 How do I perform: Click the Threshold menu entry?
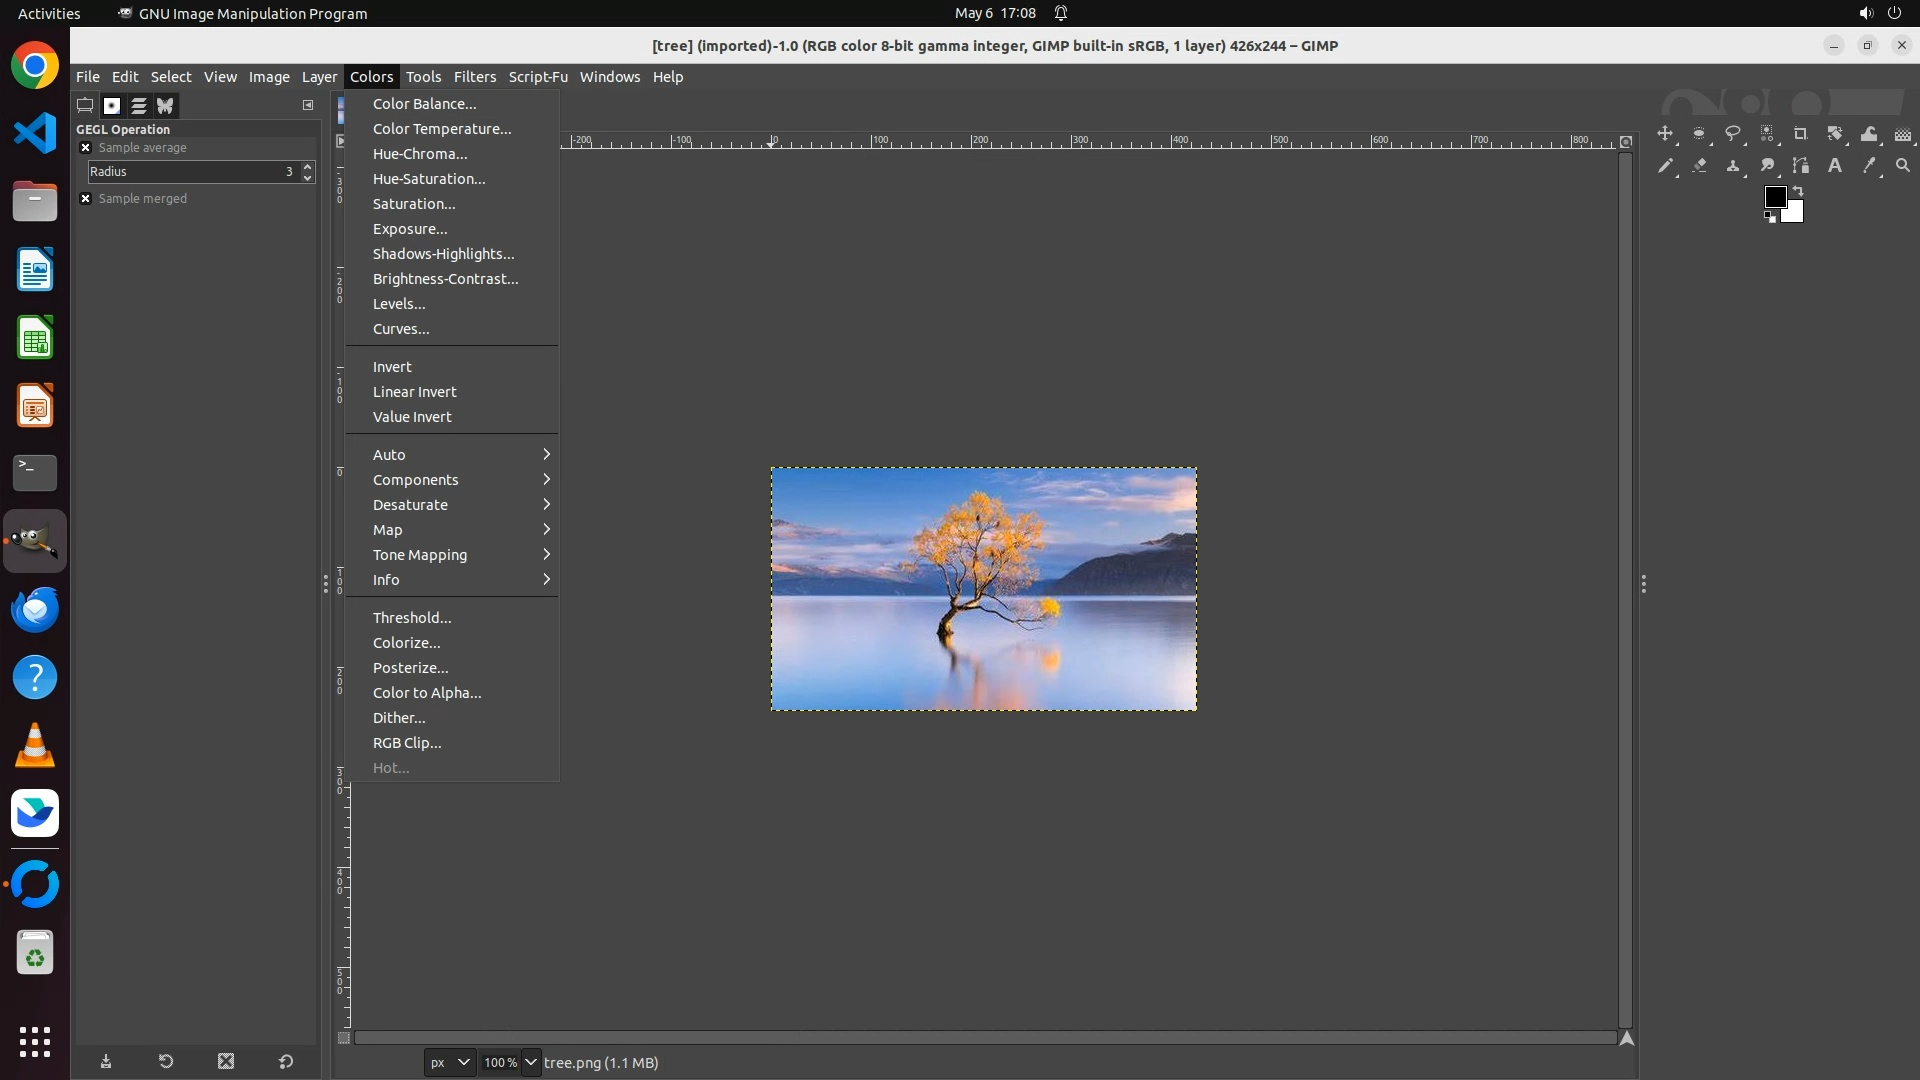pyautogui.click(x=412, y=618)
